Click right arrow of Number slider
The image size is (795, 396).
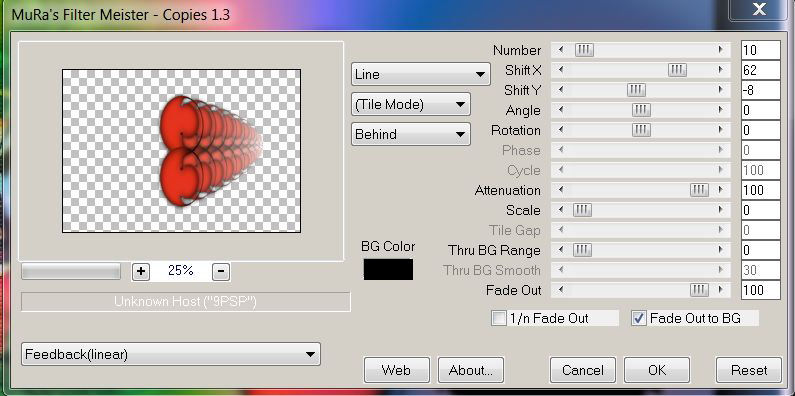tap(720, 50)
